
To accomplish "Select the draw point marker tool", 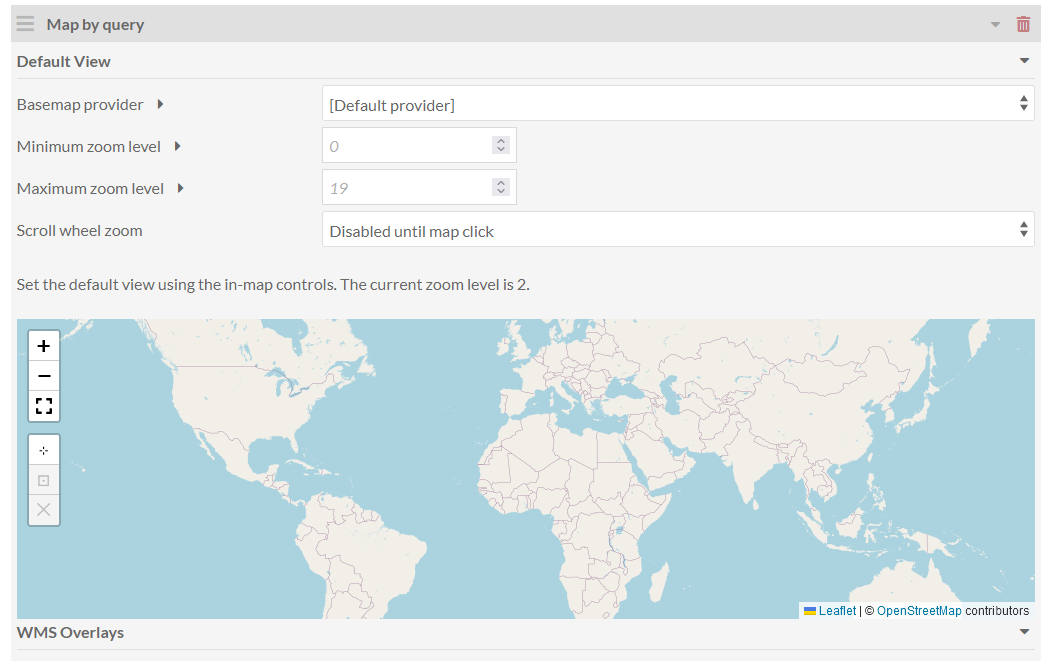I will (44, 450).
